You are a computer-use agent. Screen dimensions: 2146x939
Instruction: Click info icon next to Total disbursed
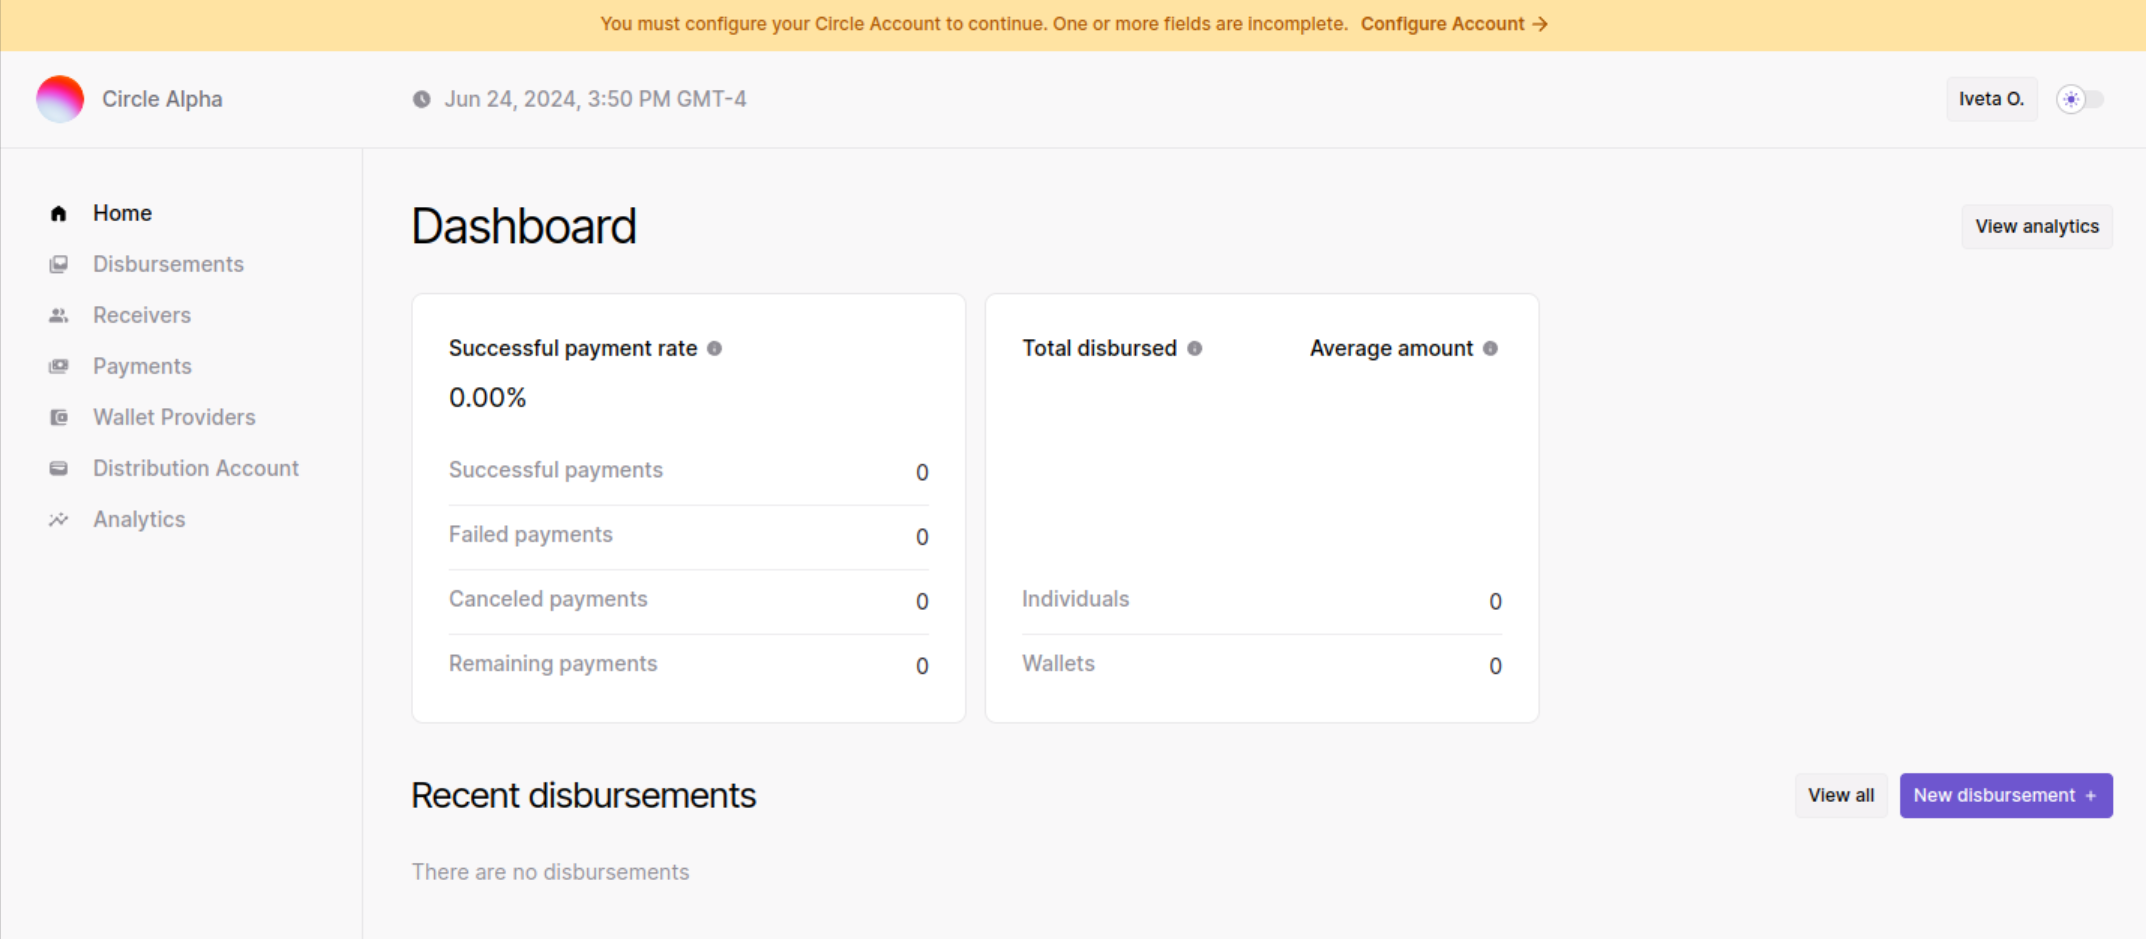tap(1194, 348)
